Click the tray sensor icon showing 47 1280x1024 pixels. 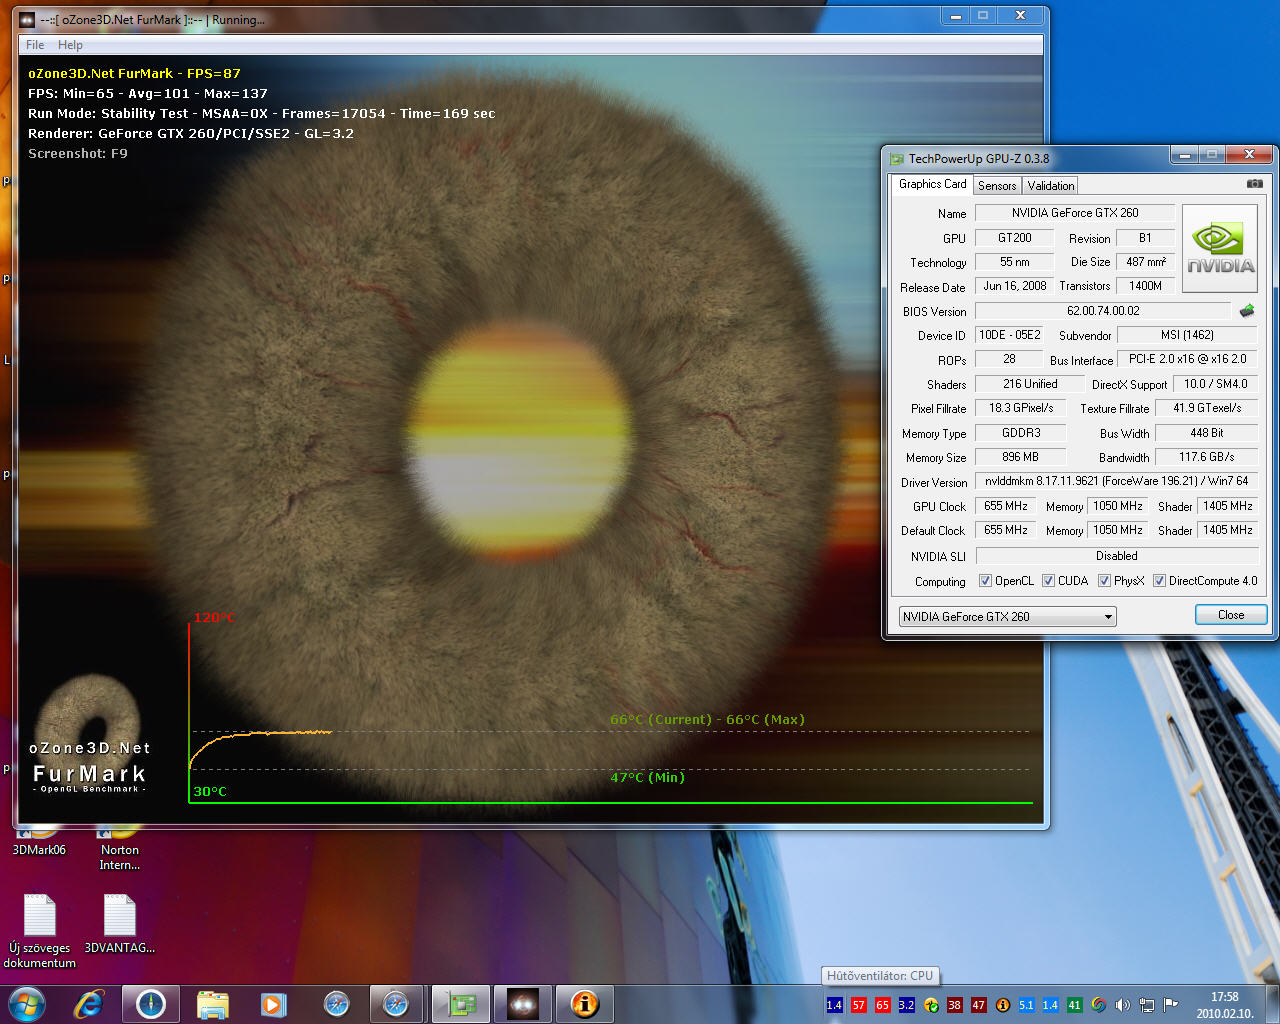coord(978,1005)
